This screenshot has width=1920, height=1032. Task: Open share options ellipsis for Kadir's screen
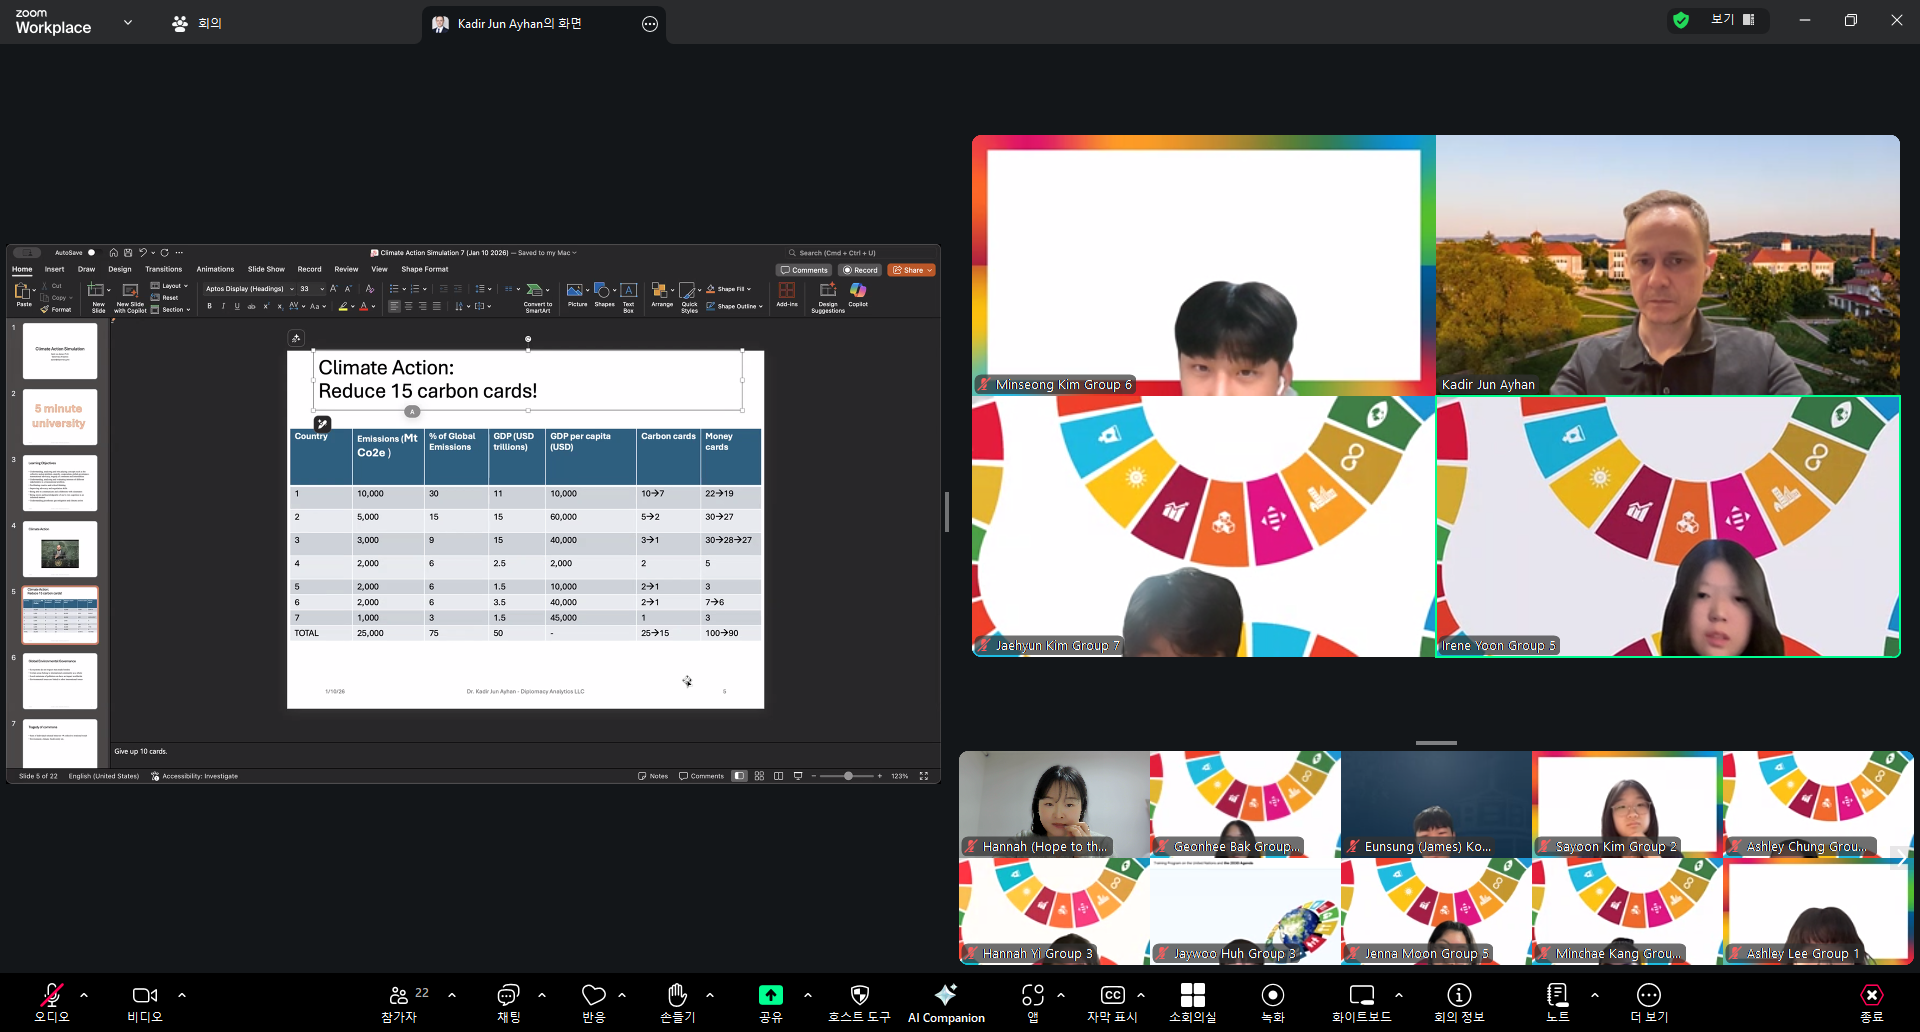tap(650, 24)
